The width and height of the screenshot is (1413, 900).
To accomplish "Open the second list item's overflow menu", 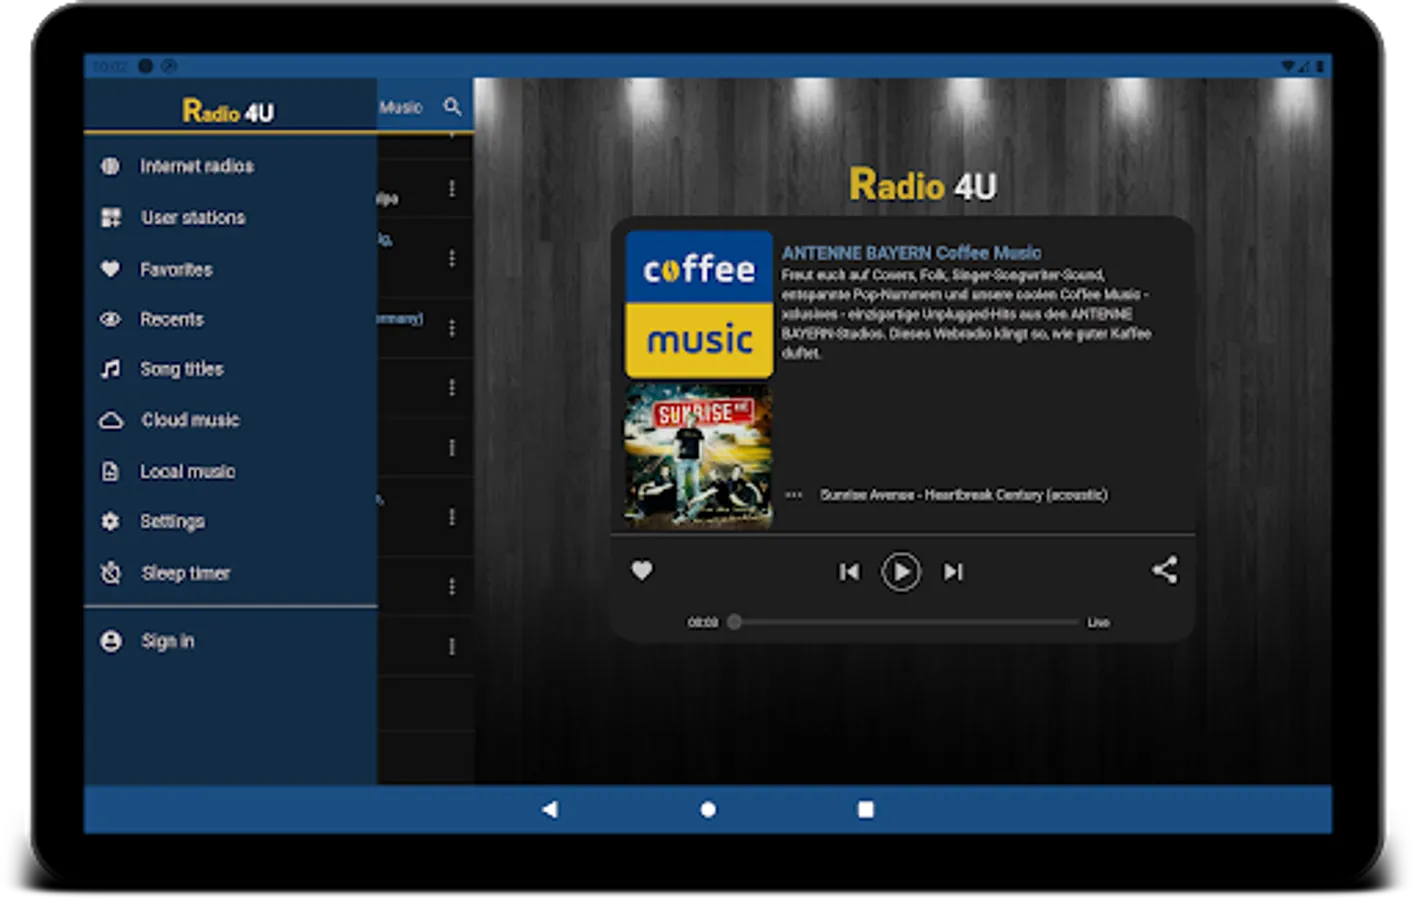I will click(452, 258).
